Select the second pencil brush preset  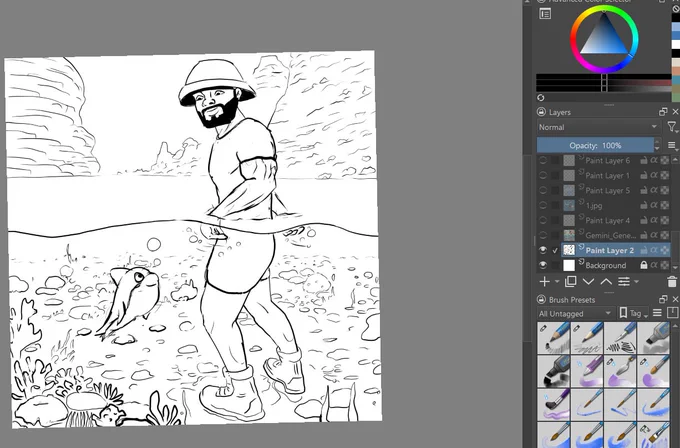(587, 337)
